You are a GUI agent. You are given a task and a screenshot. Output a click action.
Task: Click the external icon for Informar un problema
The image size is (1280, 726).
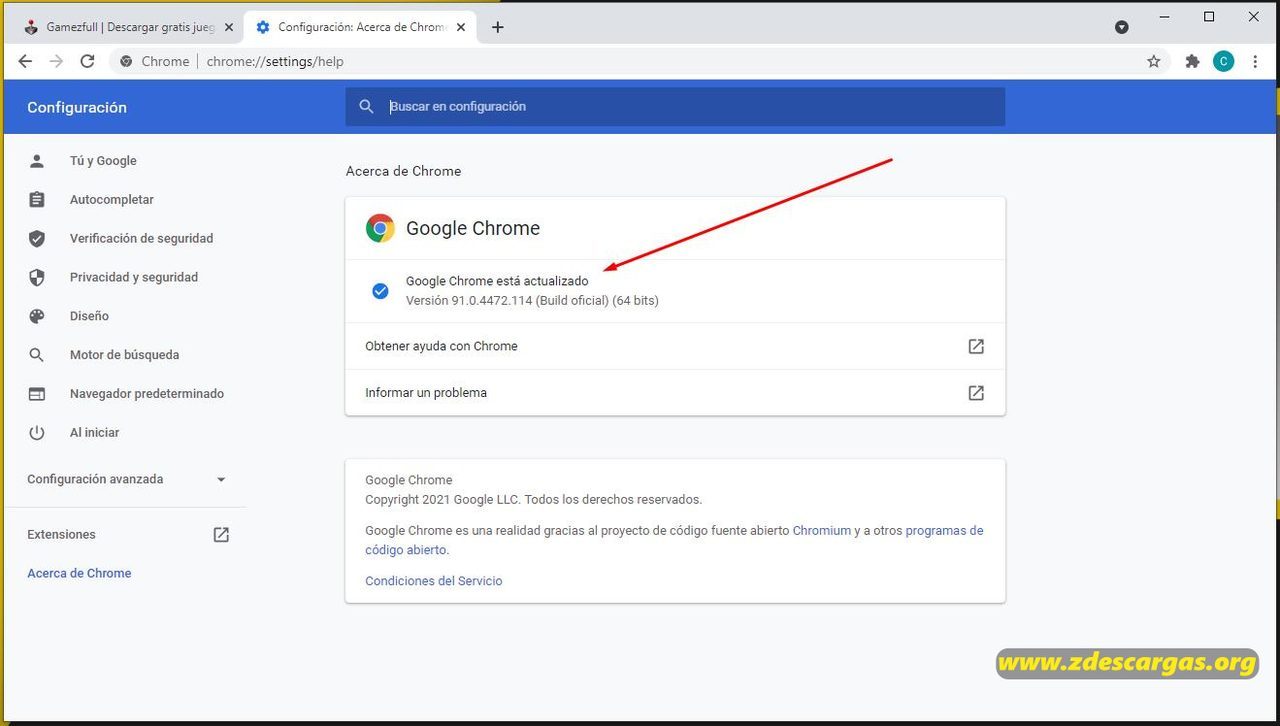point(976,393)
